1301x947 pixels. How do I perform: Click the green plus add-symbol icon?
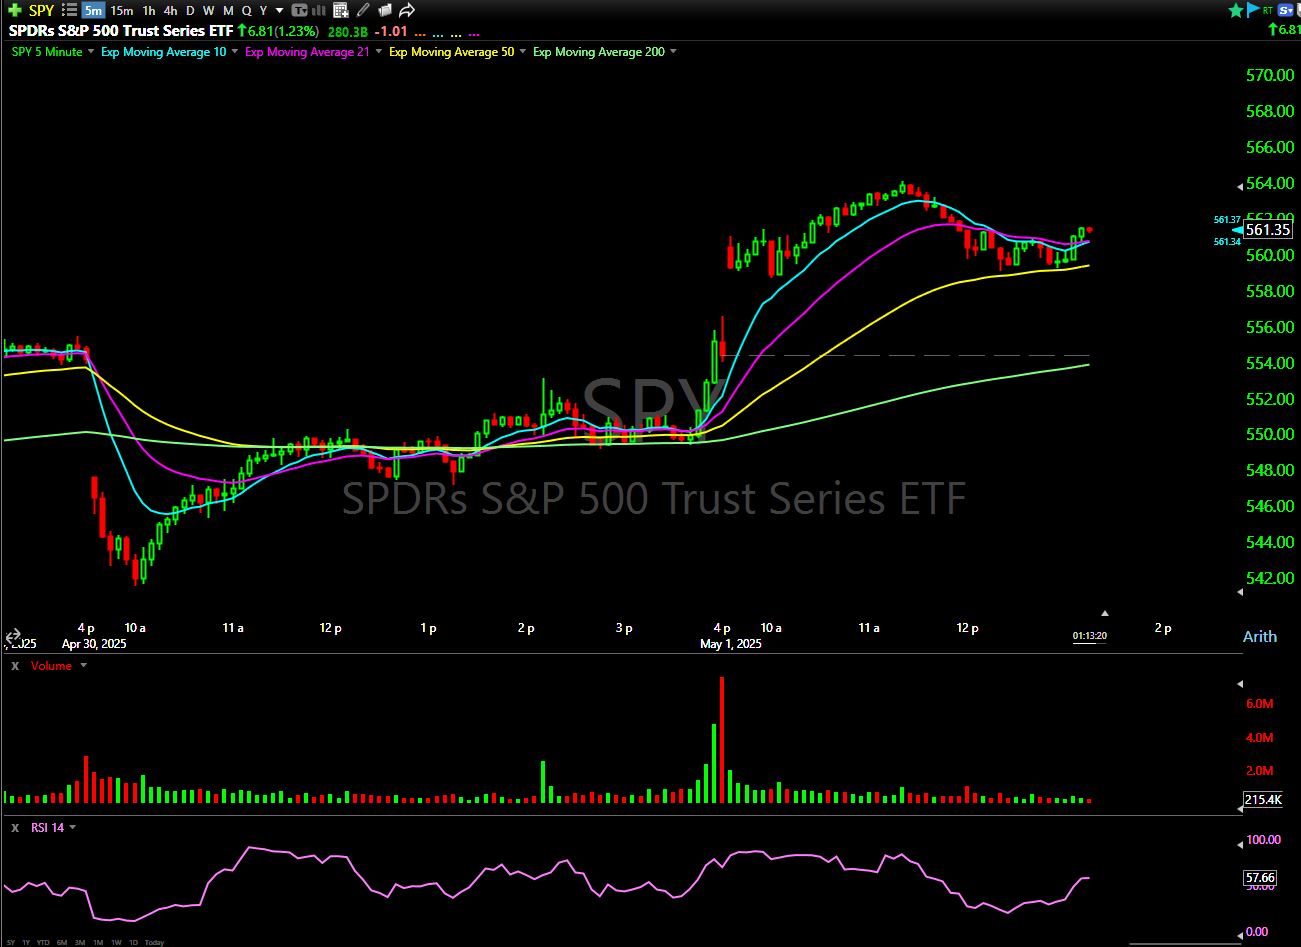click(14, 10)
